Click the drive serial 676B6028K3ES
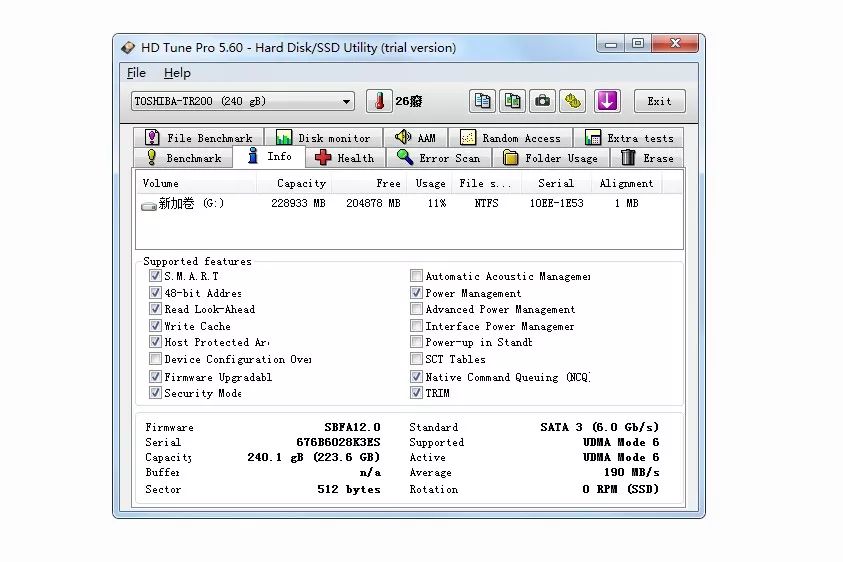This screenshot has height=562, width=843. (x=338, y=442)
